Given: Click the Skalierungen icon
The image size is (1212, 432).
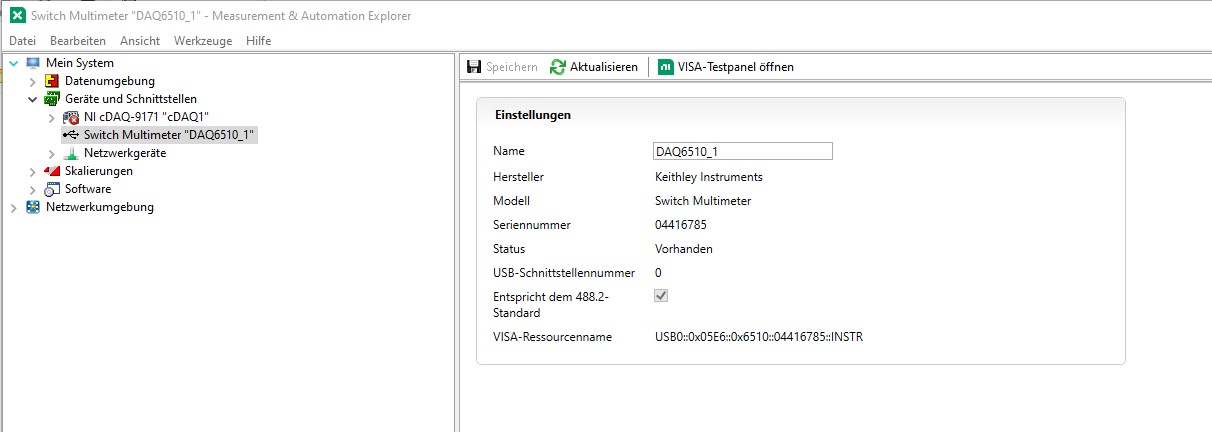Looking at the screenshot, I should (x=52, y=171).
